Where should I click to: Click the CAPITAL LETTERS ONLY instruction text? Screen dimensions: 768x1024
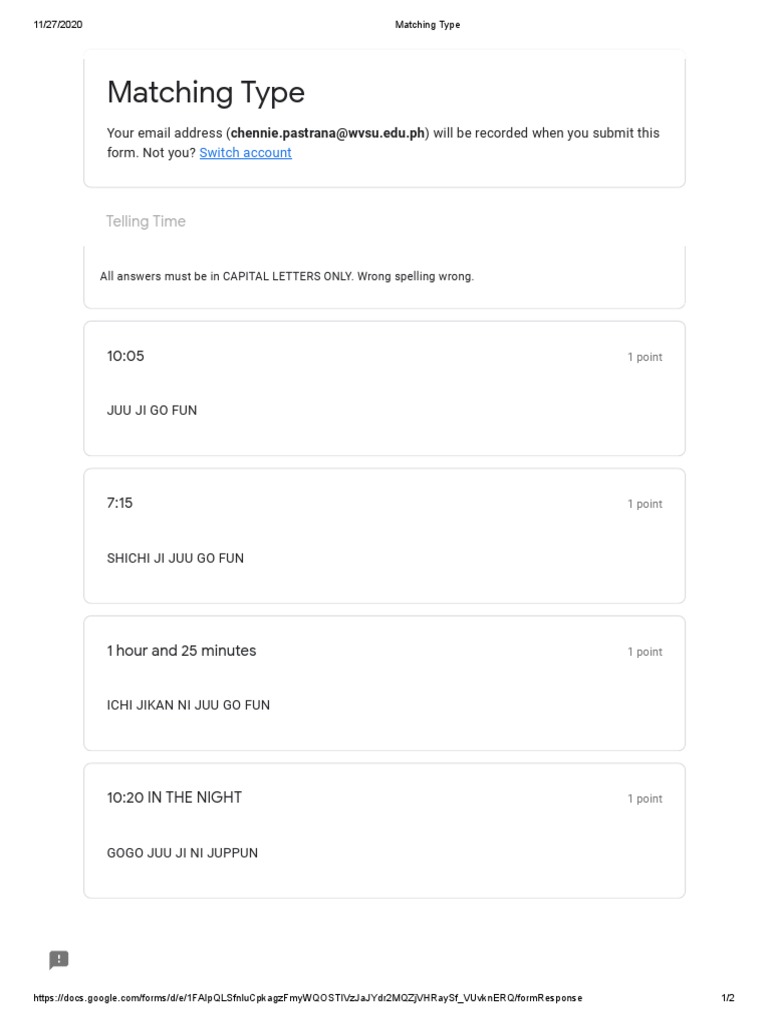287,276
